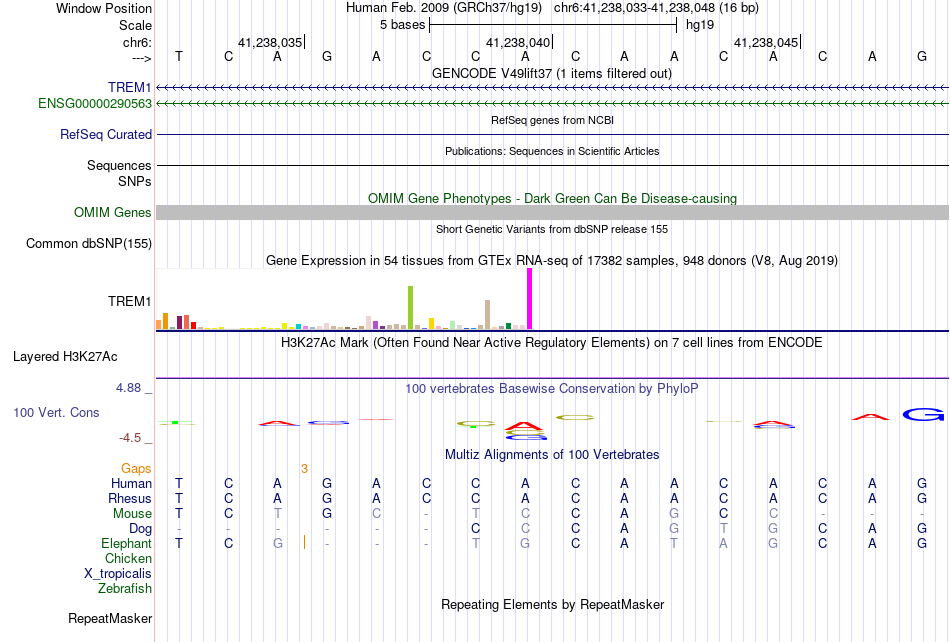
Task: Click the 41,238,045 ruler position label
Action: pos(766,42)
